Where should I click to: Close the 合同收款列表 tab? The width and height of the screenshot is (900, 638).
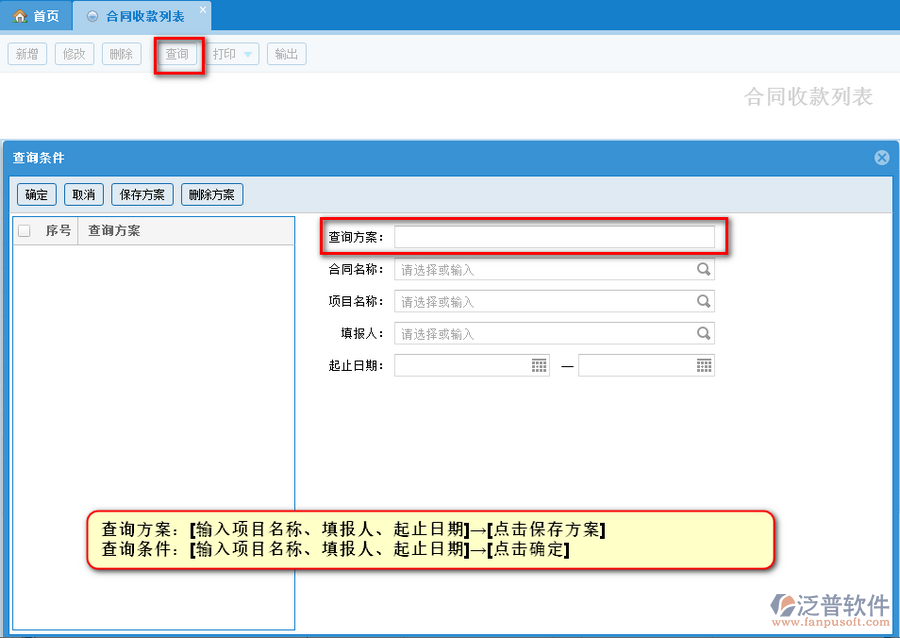(x=202, y=10)
